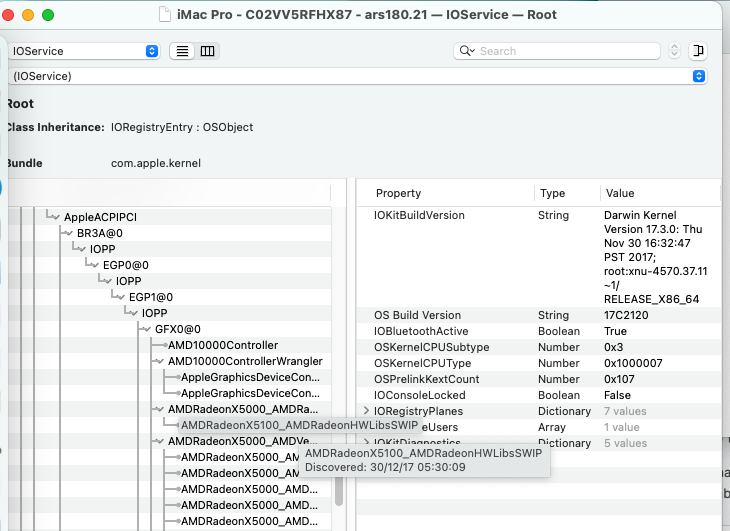Switch to outline list view
This screenshot has height=531, width=730.
pyautogui.click(x=182, y=51)
